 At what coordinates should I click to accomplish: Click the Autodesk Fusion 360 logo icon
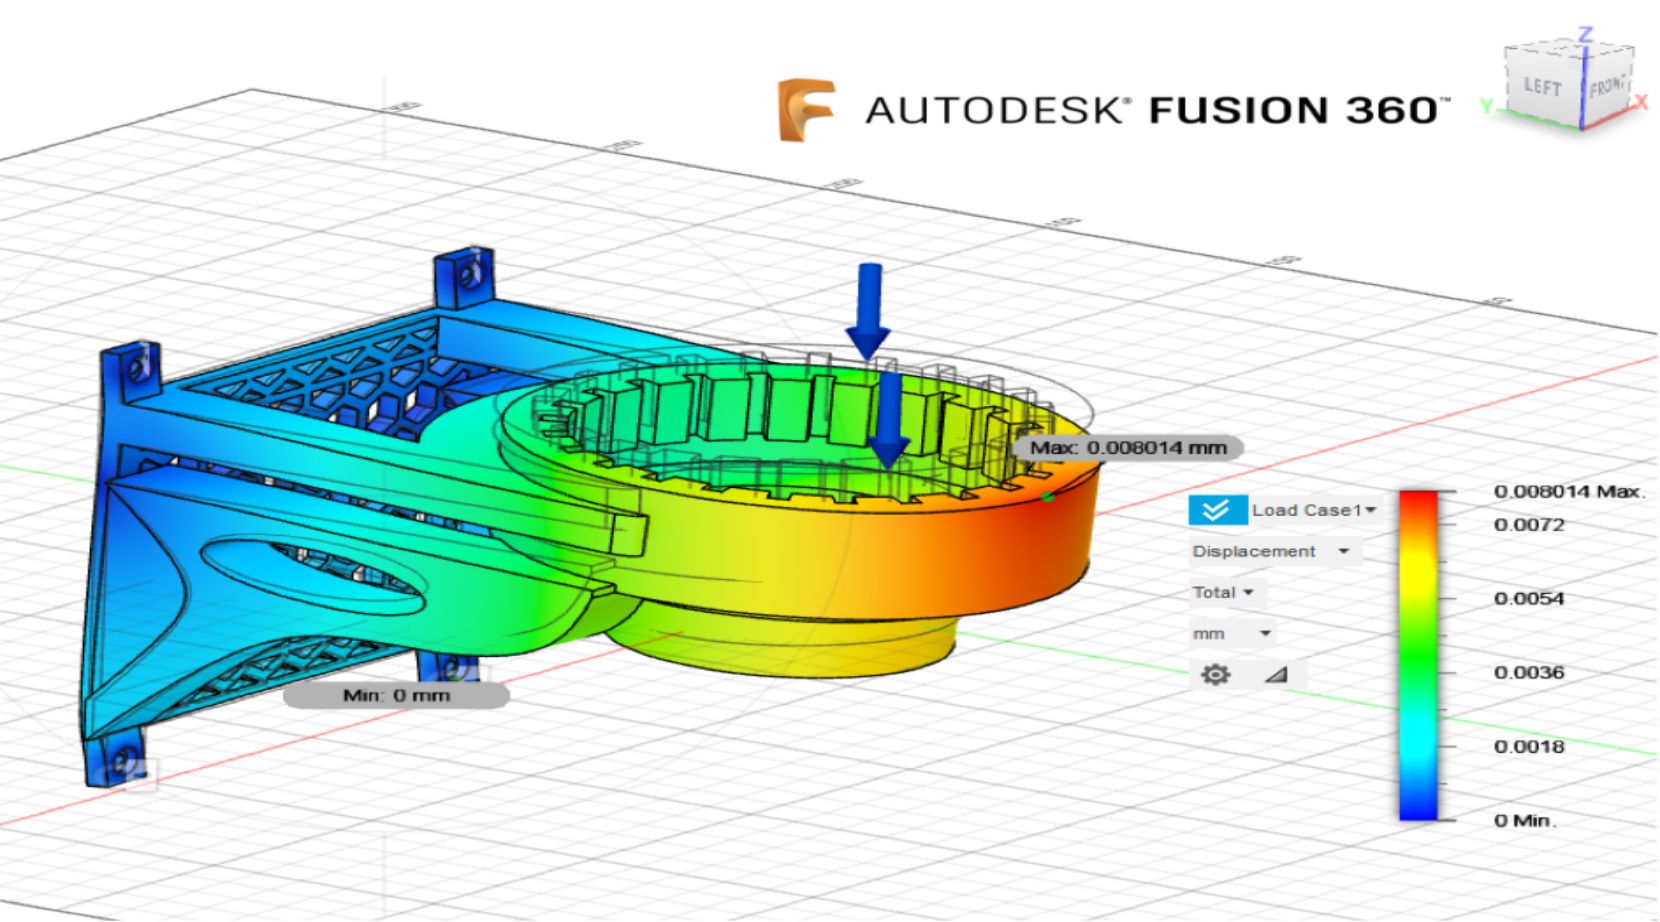[x=806, y=109]
